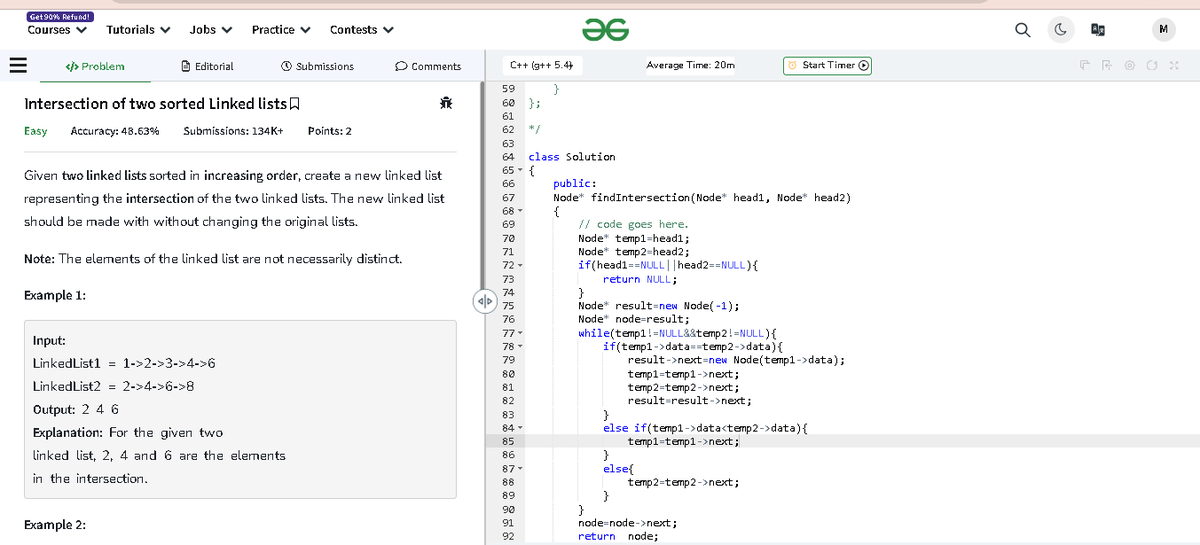Click the Easy difficulty label

pos(35,131)
